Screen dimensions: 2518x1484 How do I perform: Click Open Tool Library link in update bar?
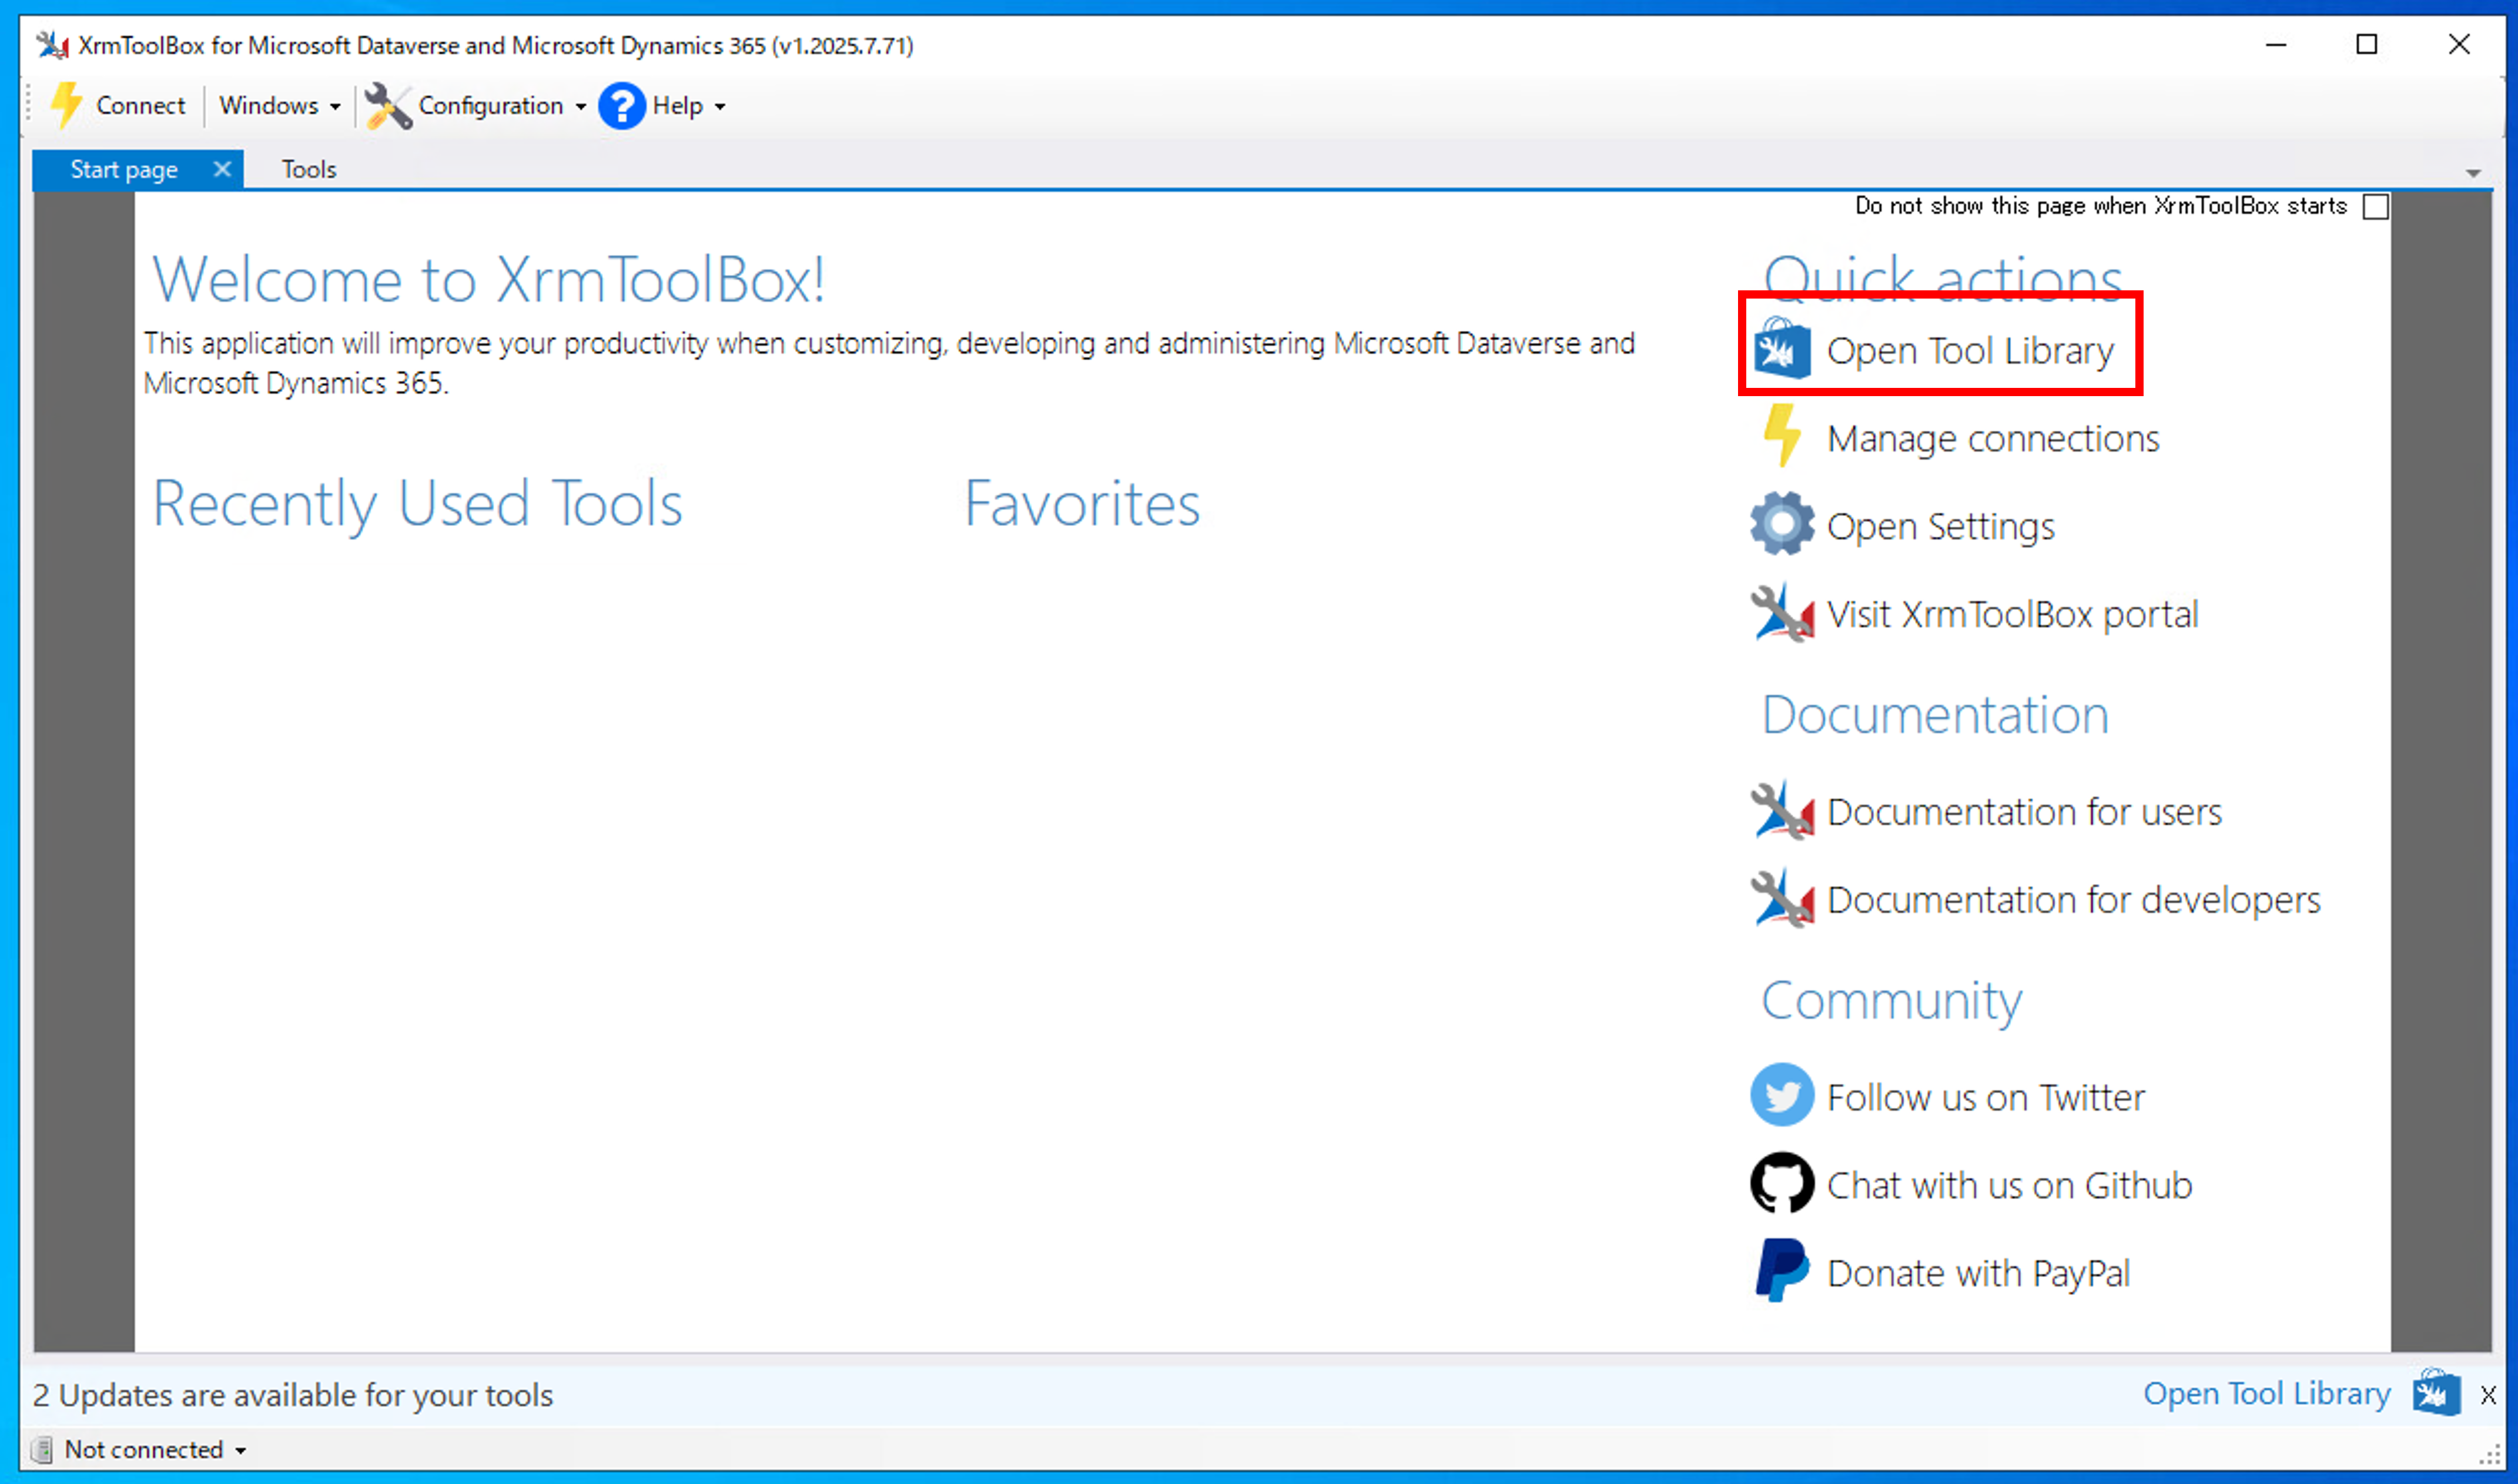(2266, 1393)
